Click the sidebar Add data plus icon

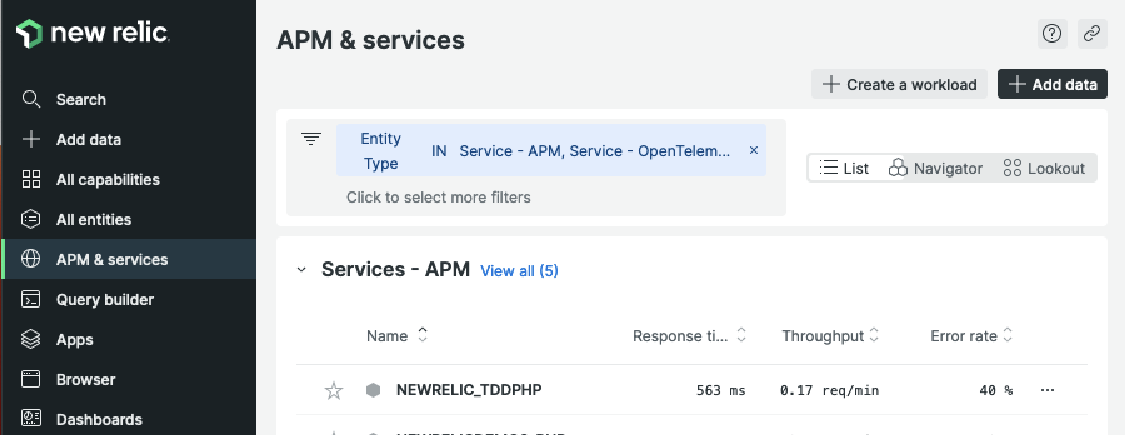[x=31, y=139]
